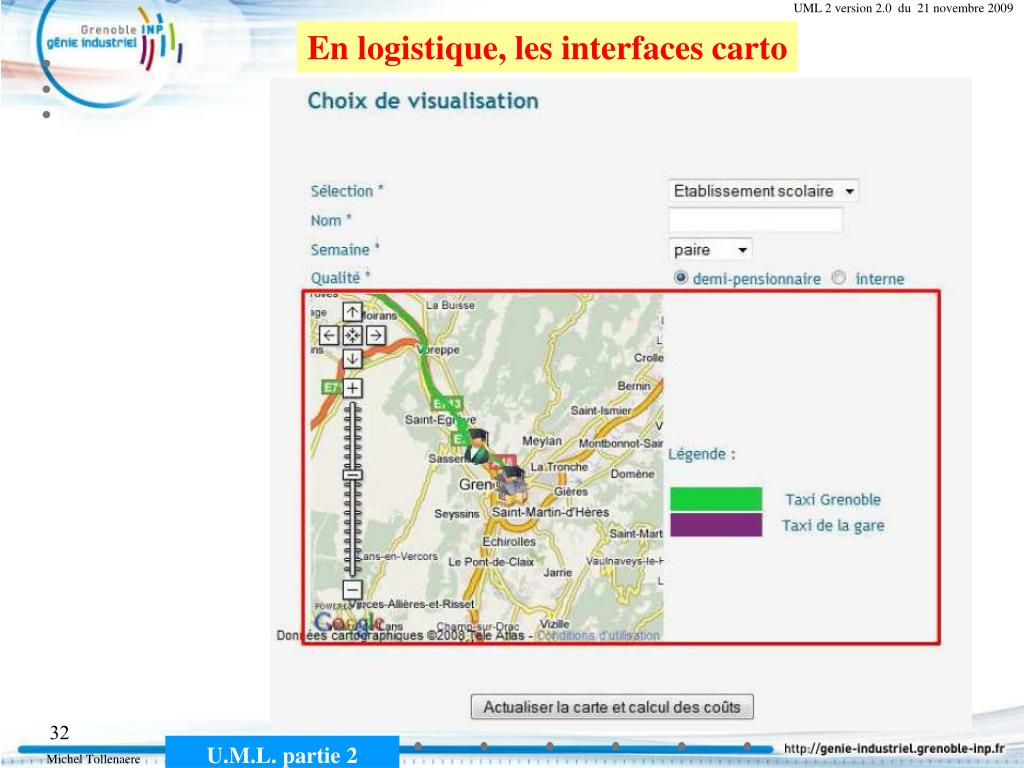Click the Taxi Grenoble legend label
Viewport: 1024px width, 768px height.
click(833, 500)
